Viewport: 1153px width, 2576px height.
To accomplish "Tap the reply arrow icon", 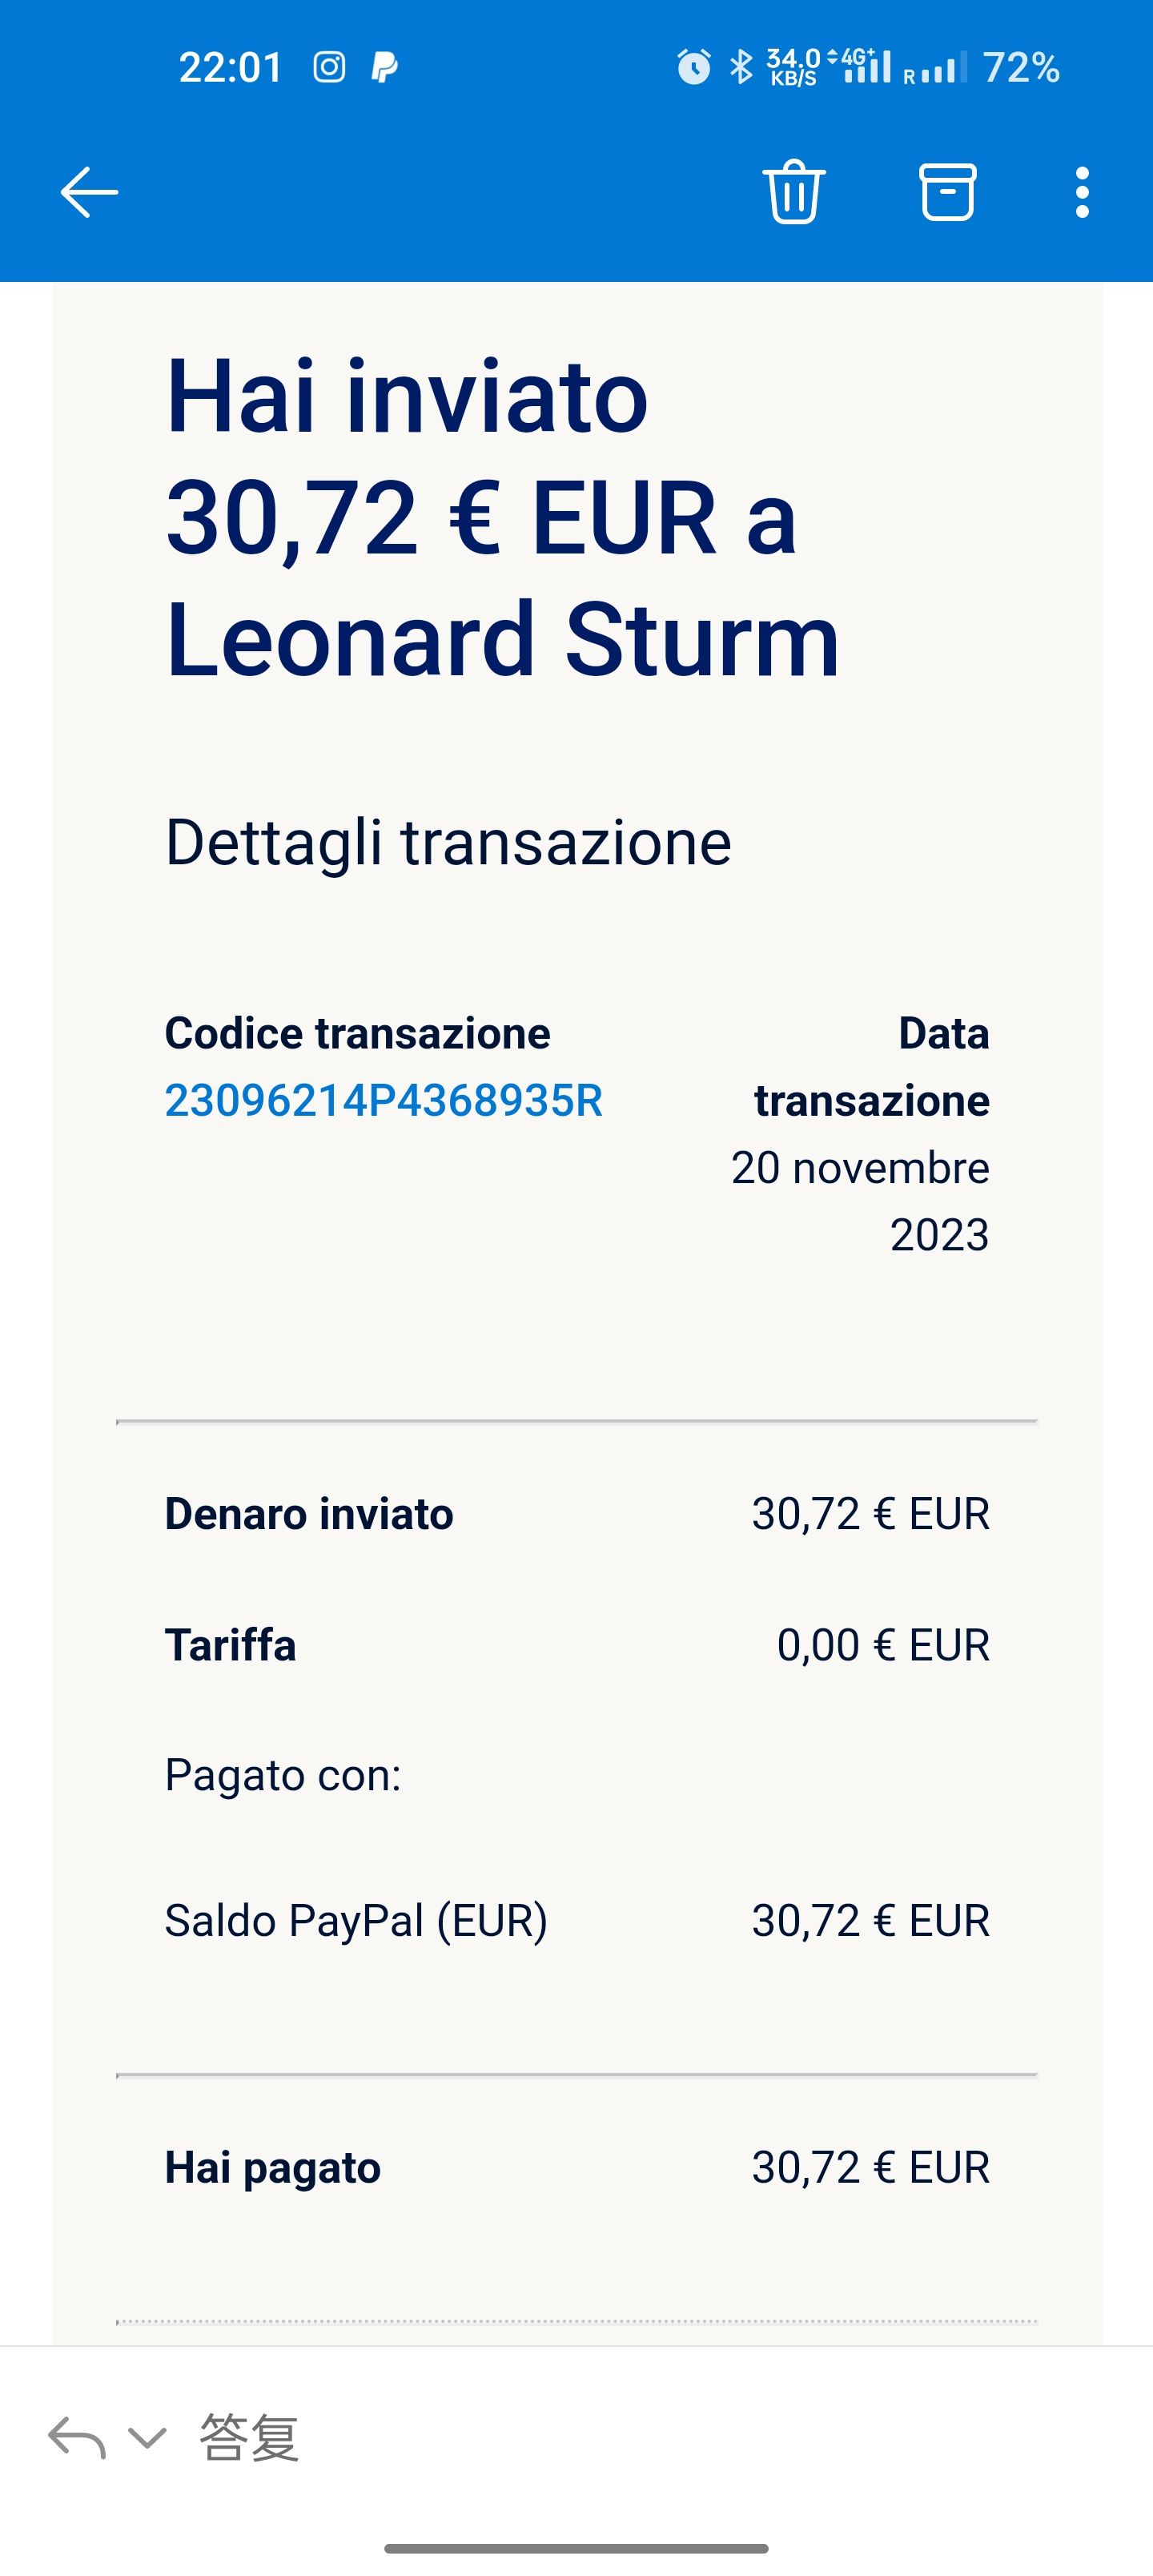I will pyautogui.click(x=76, y=2437).
